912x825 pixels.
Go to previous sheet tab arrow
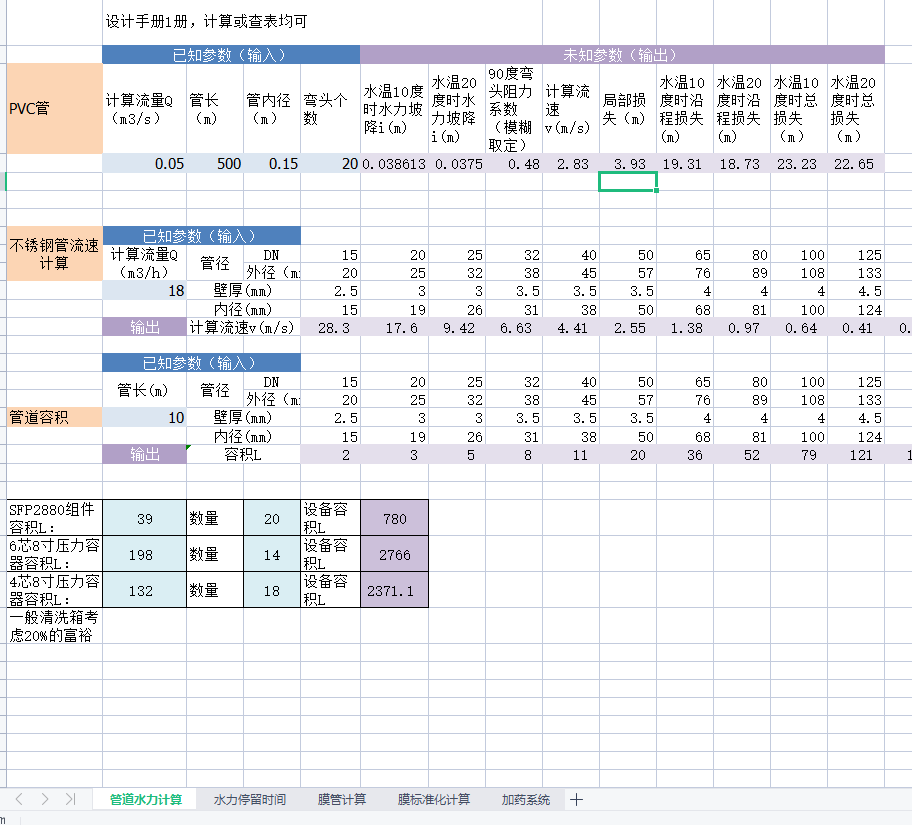pos(19,799)
